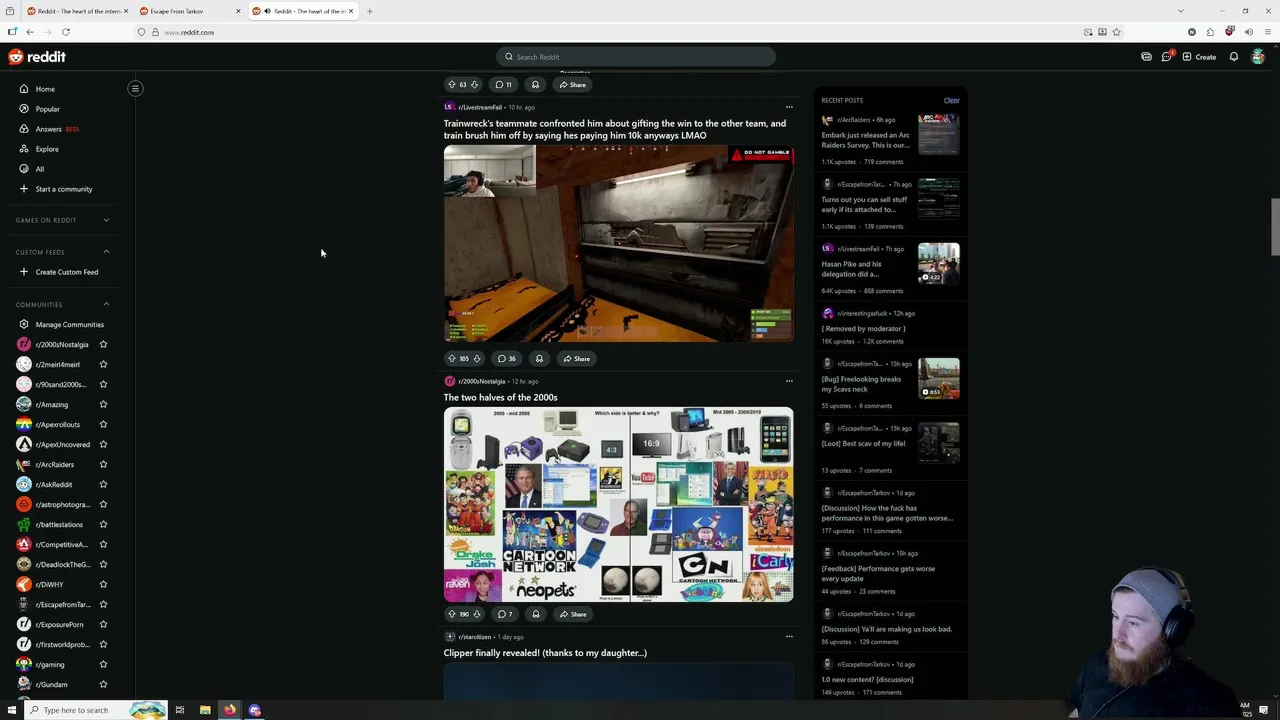Image resolution: width=1280 pixels, height=720 pixels.
Task: Click the page vertical scrollbar thumb
Action: pyautogui.click(x=1275, y=227)
